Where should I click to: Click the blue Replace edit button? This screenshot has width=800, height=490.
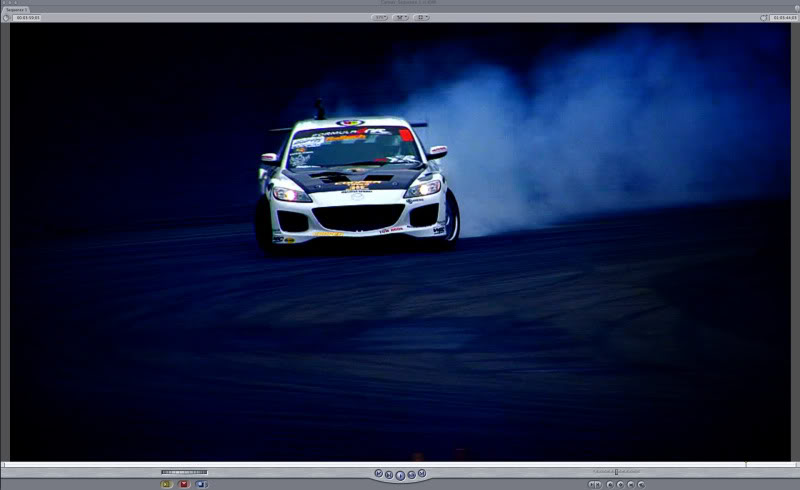(200, 484)
